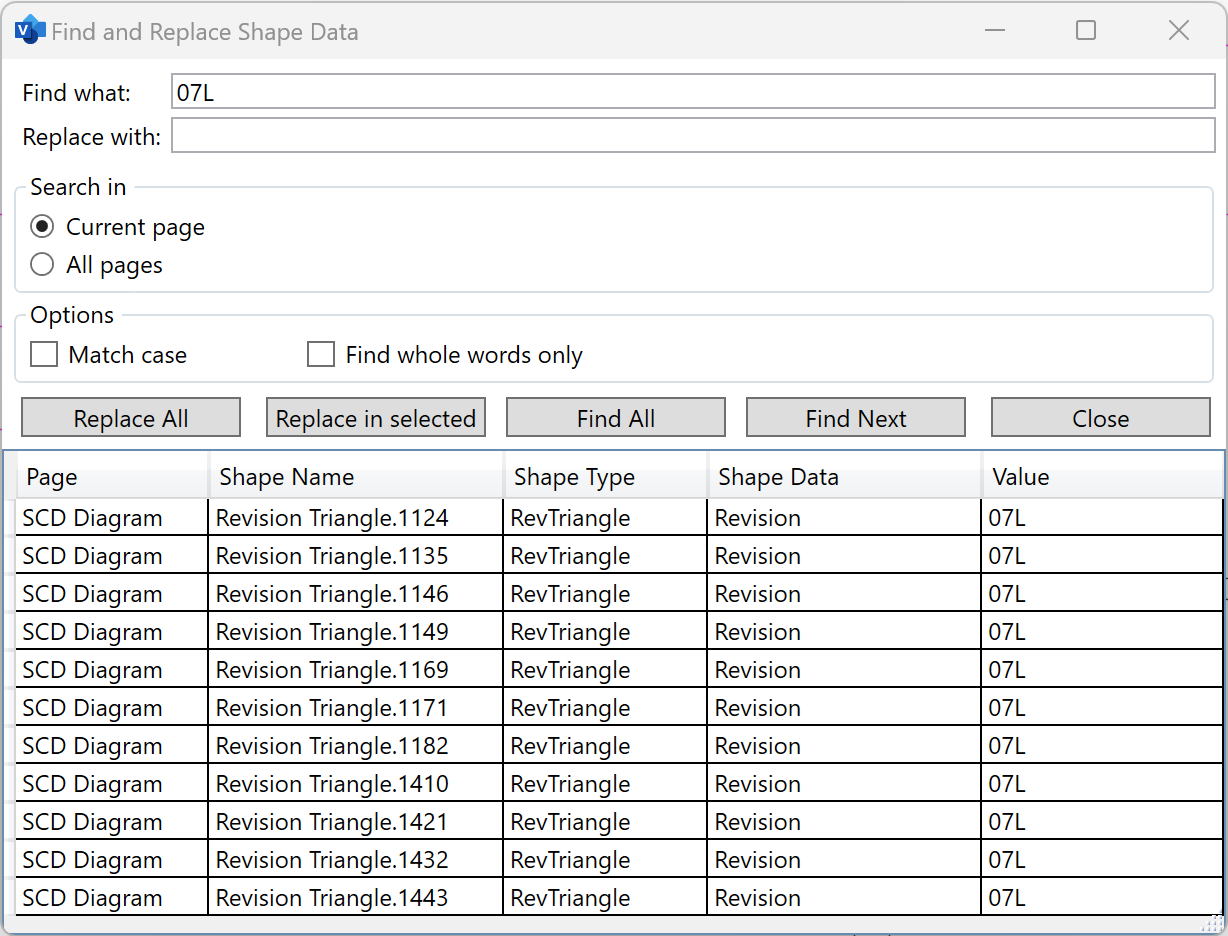Screen dimensions: 1228x936
Task: Sort by the Shape Name column header
Action: pyautogui.click(x=357, y=478)
